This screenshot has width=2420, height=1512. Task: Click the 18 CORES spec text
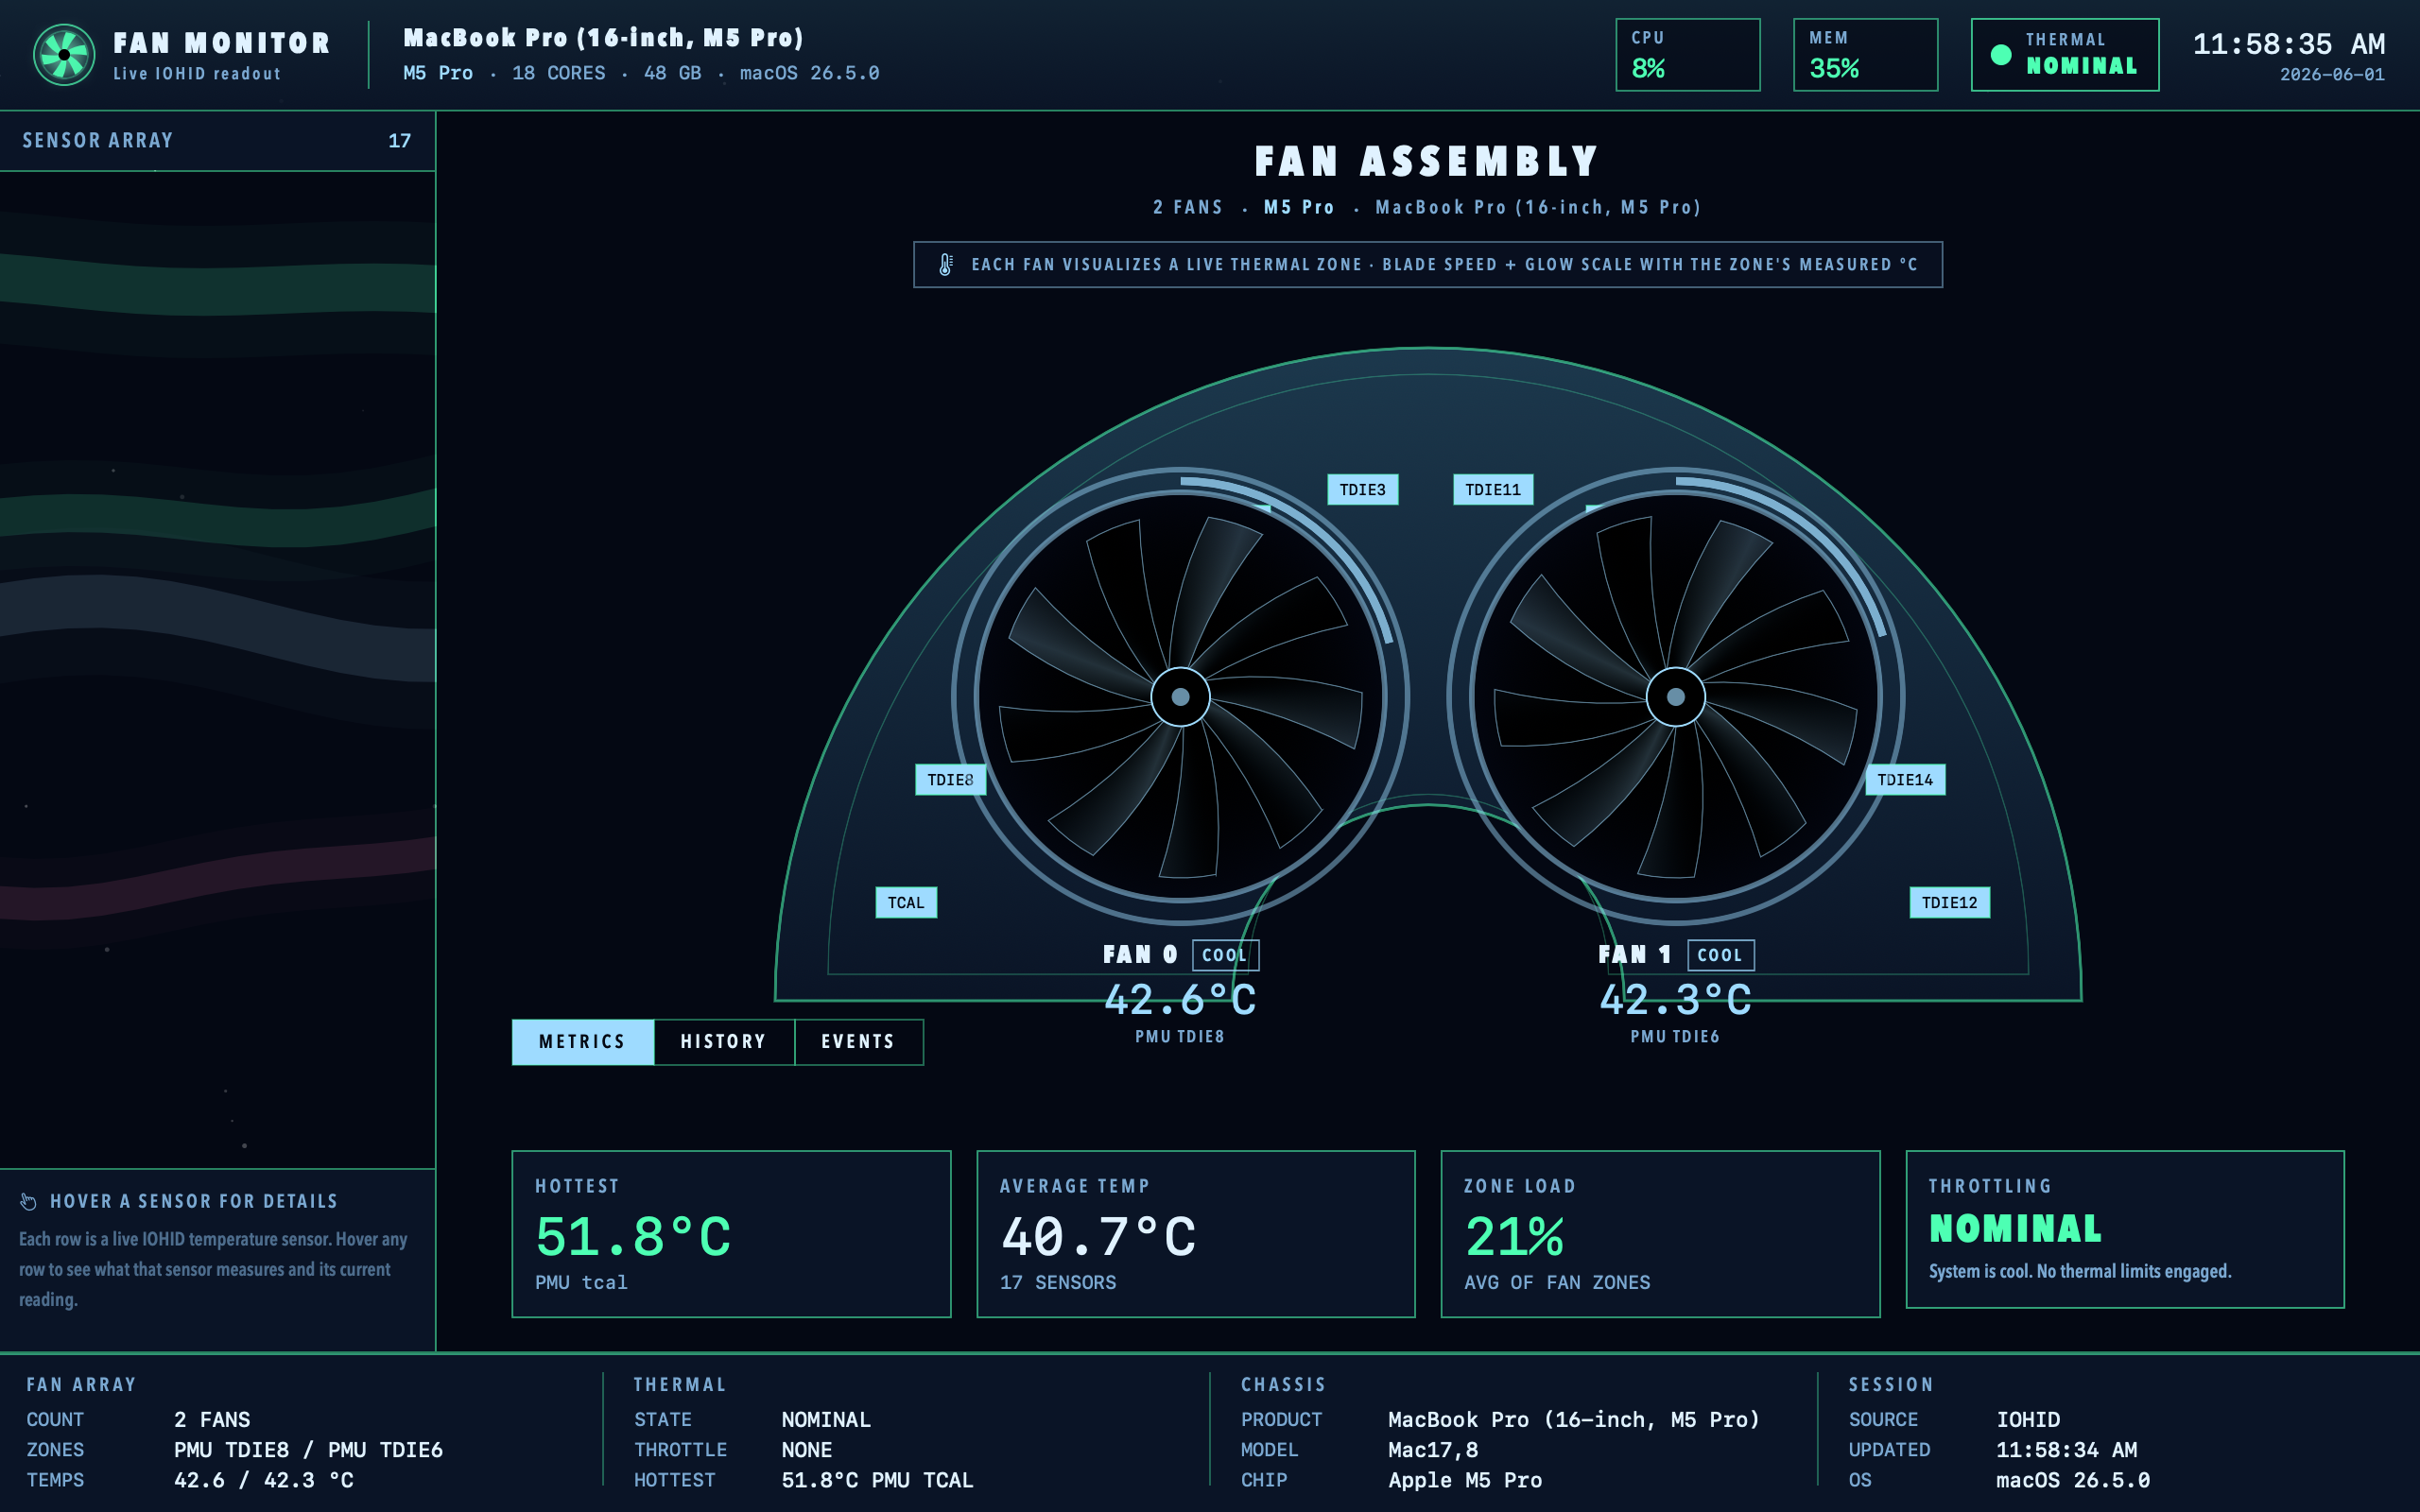coord(559,73)
